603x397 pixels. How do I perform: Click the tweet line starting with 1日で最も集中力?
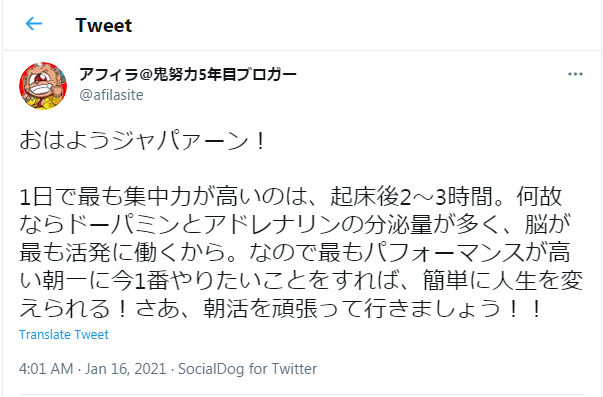[291, 197]
